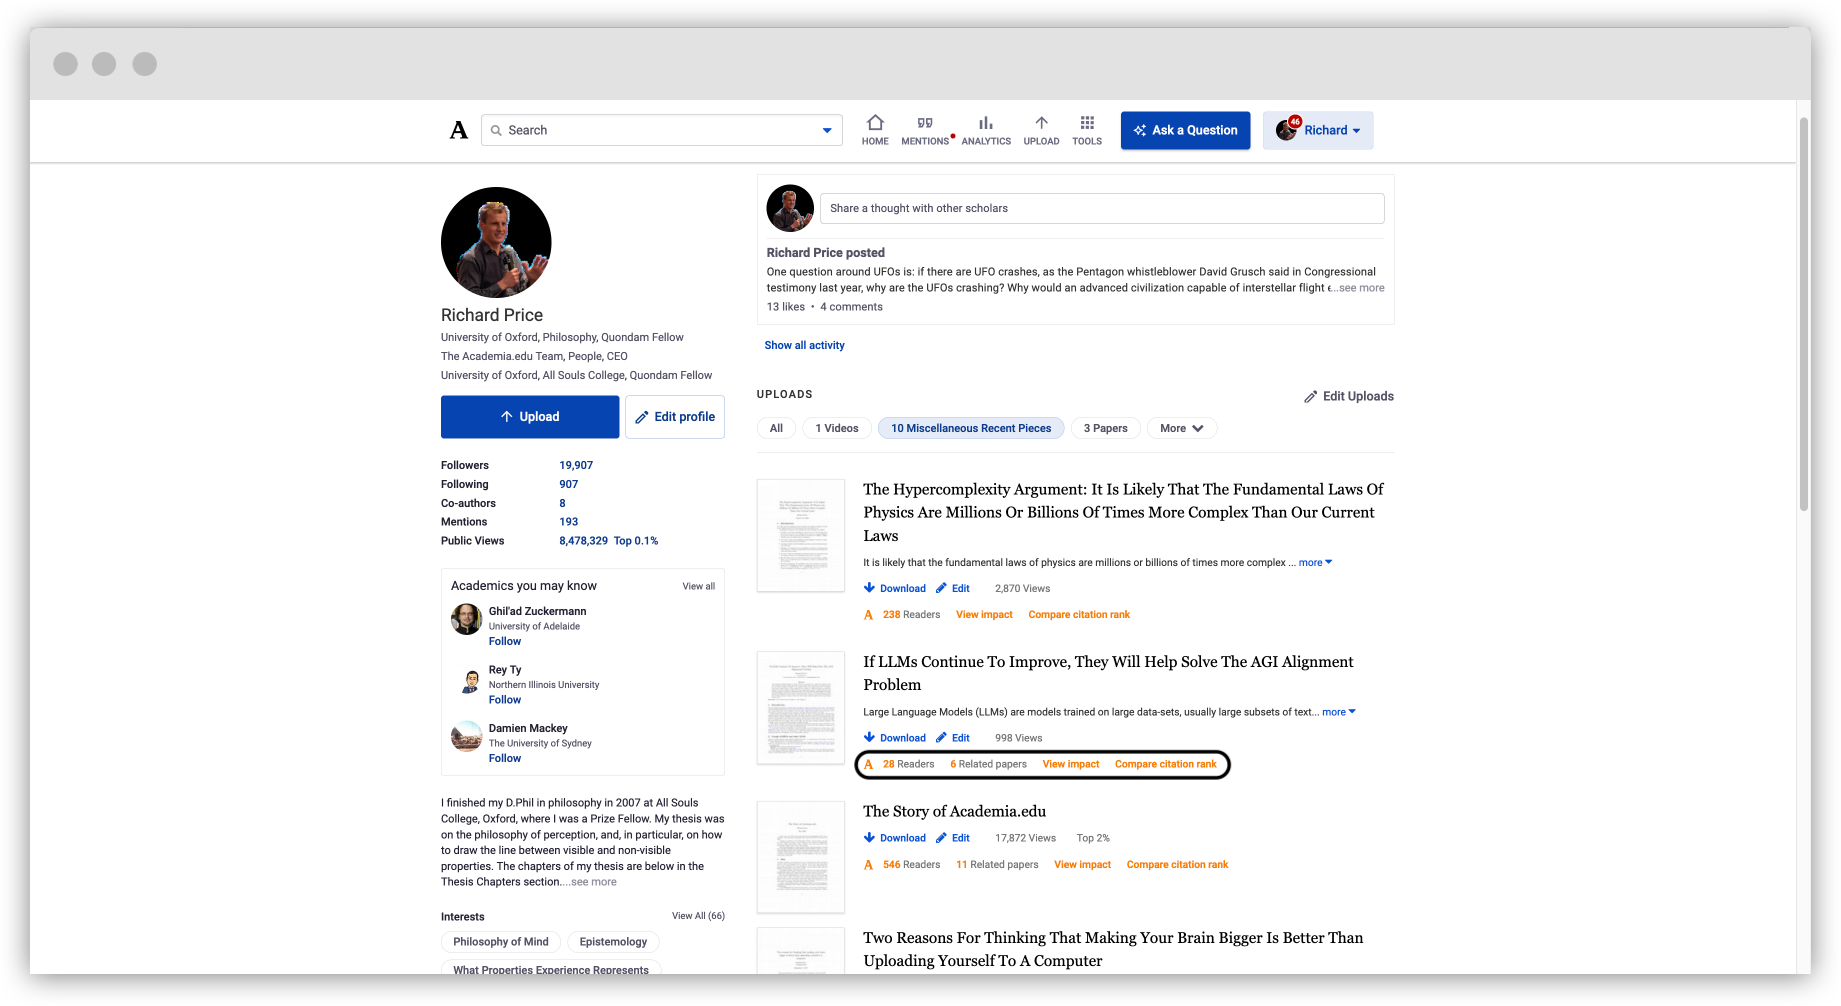Click the pencil icon beside Edit Uploads
Viewport: 1841px width, 1006px height.
point(1310,397)
